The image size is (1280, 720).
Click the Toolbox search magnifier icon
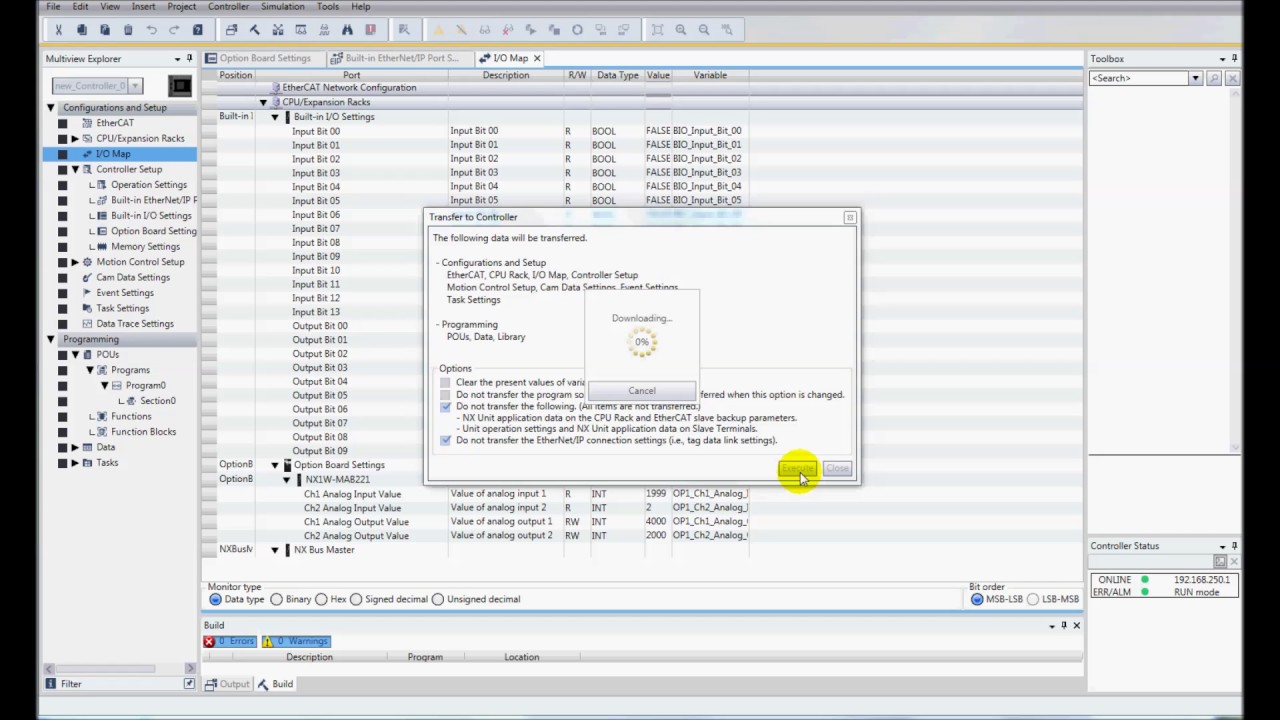pyautogui.click(x=1214, y=78)
